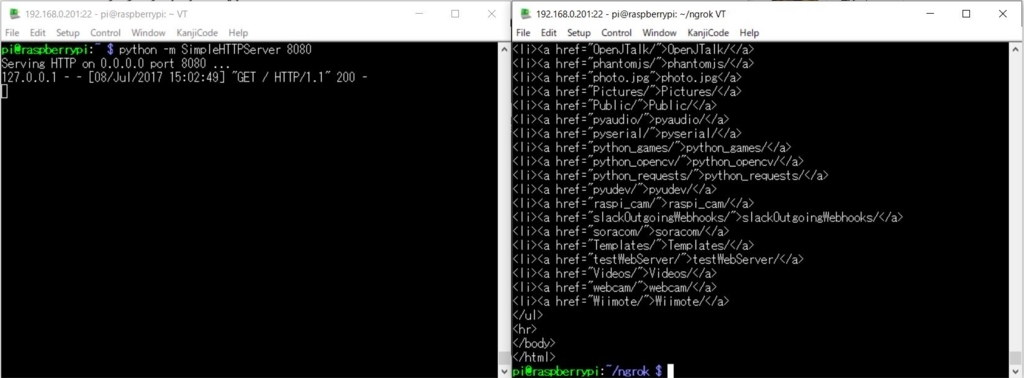Image resolution: width=1024 pixels, height=378 pixels.
Task: Open Control menu in left terminal window
Action: point(105,33)
